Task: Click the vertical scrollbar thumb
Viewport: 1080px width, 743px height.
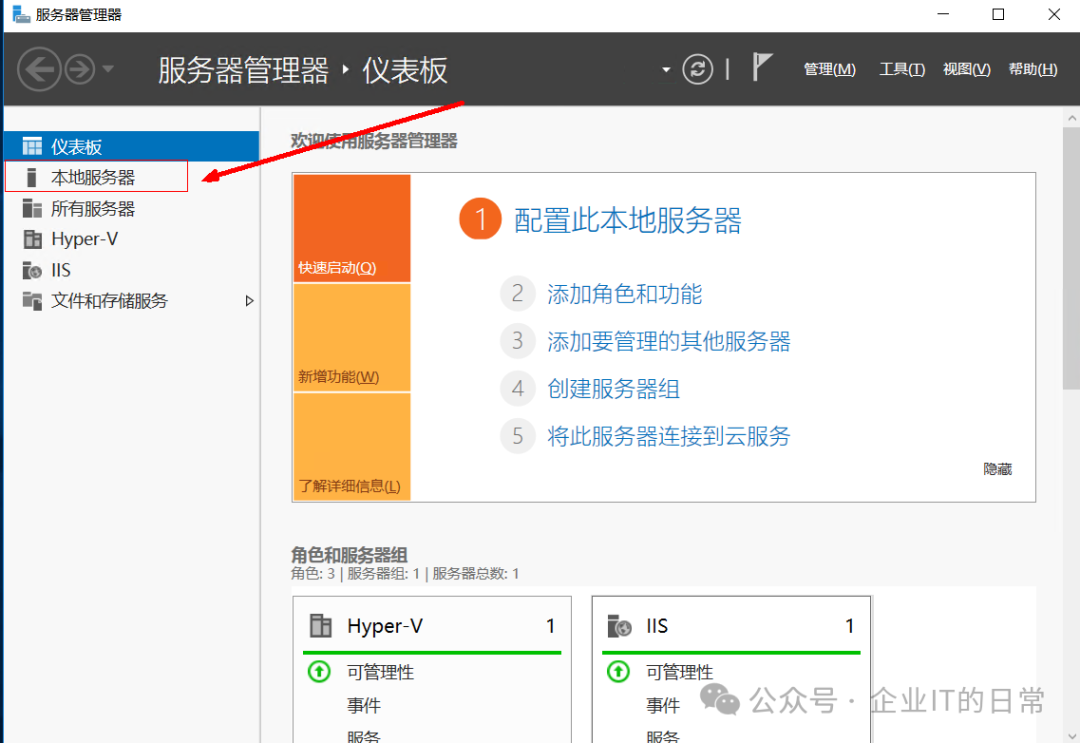Action: coord(1072,259)
